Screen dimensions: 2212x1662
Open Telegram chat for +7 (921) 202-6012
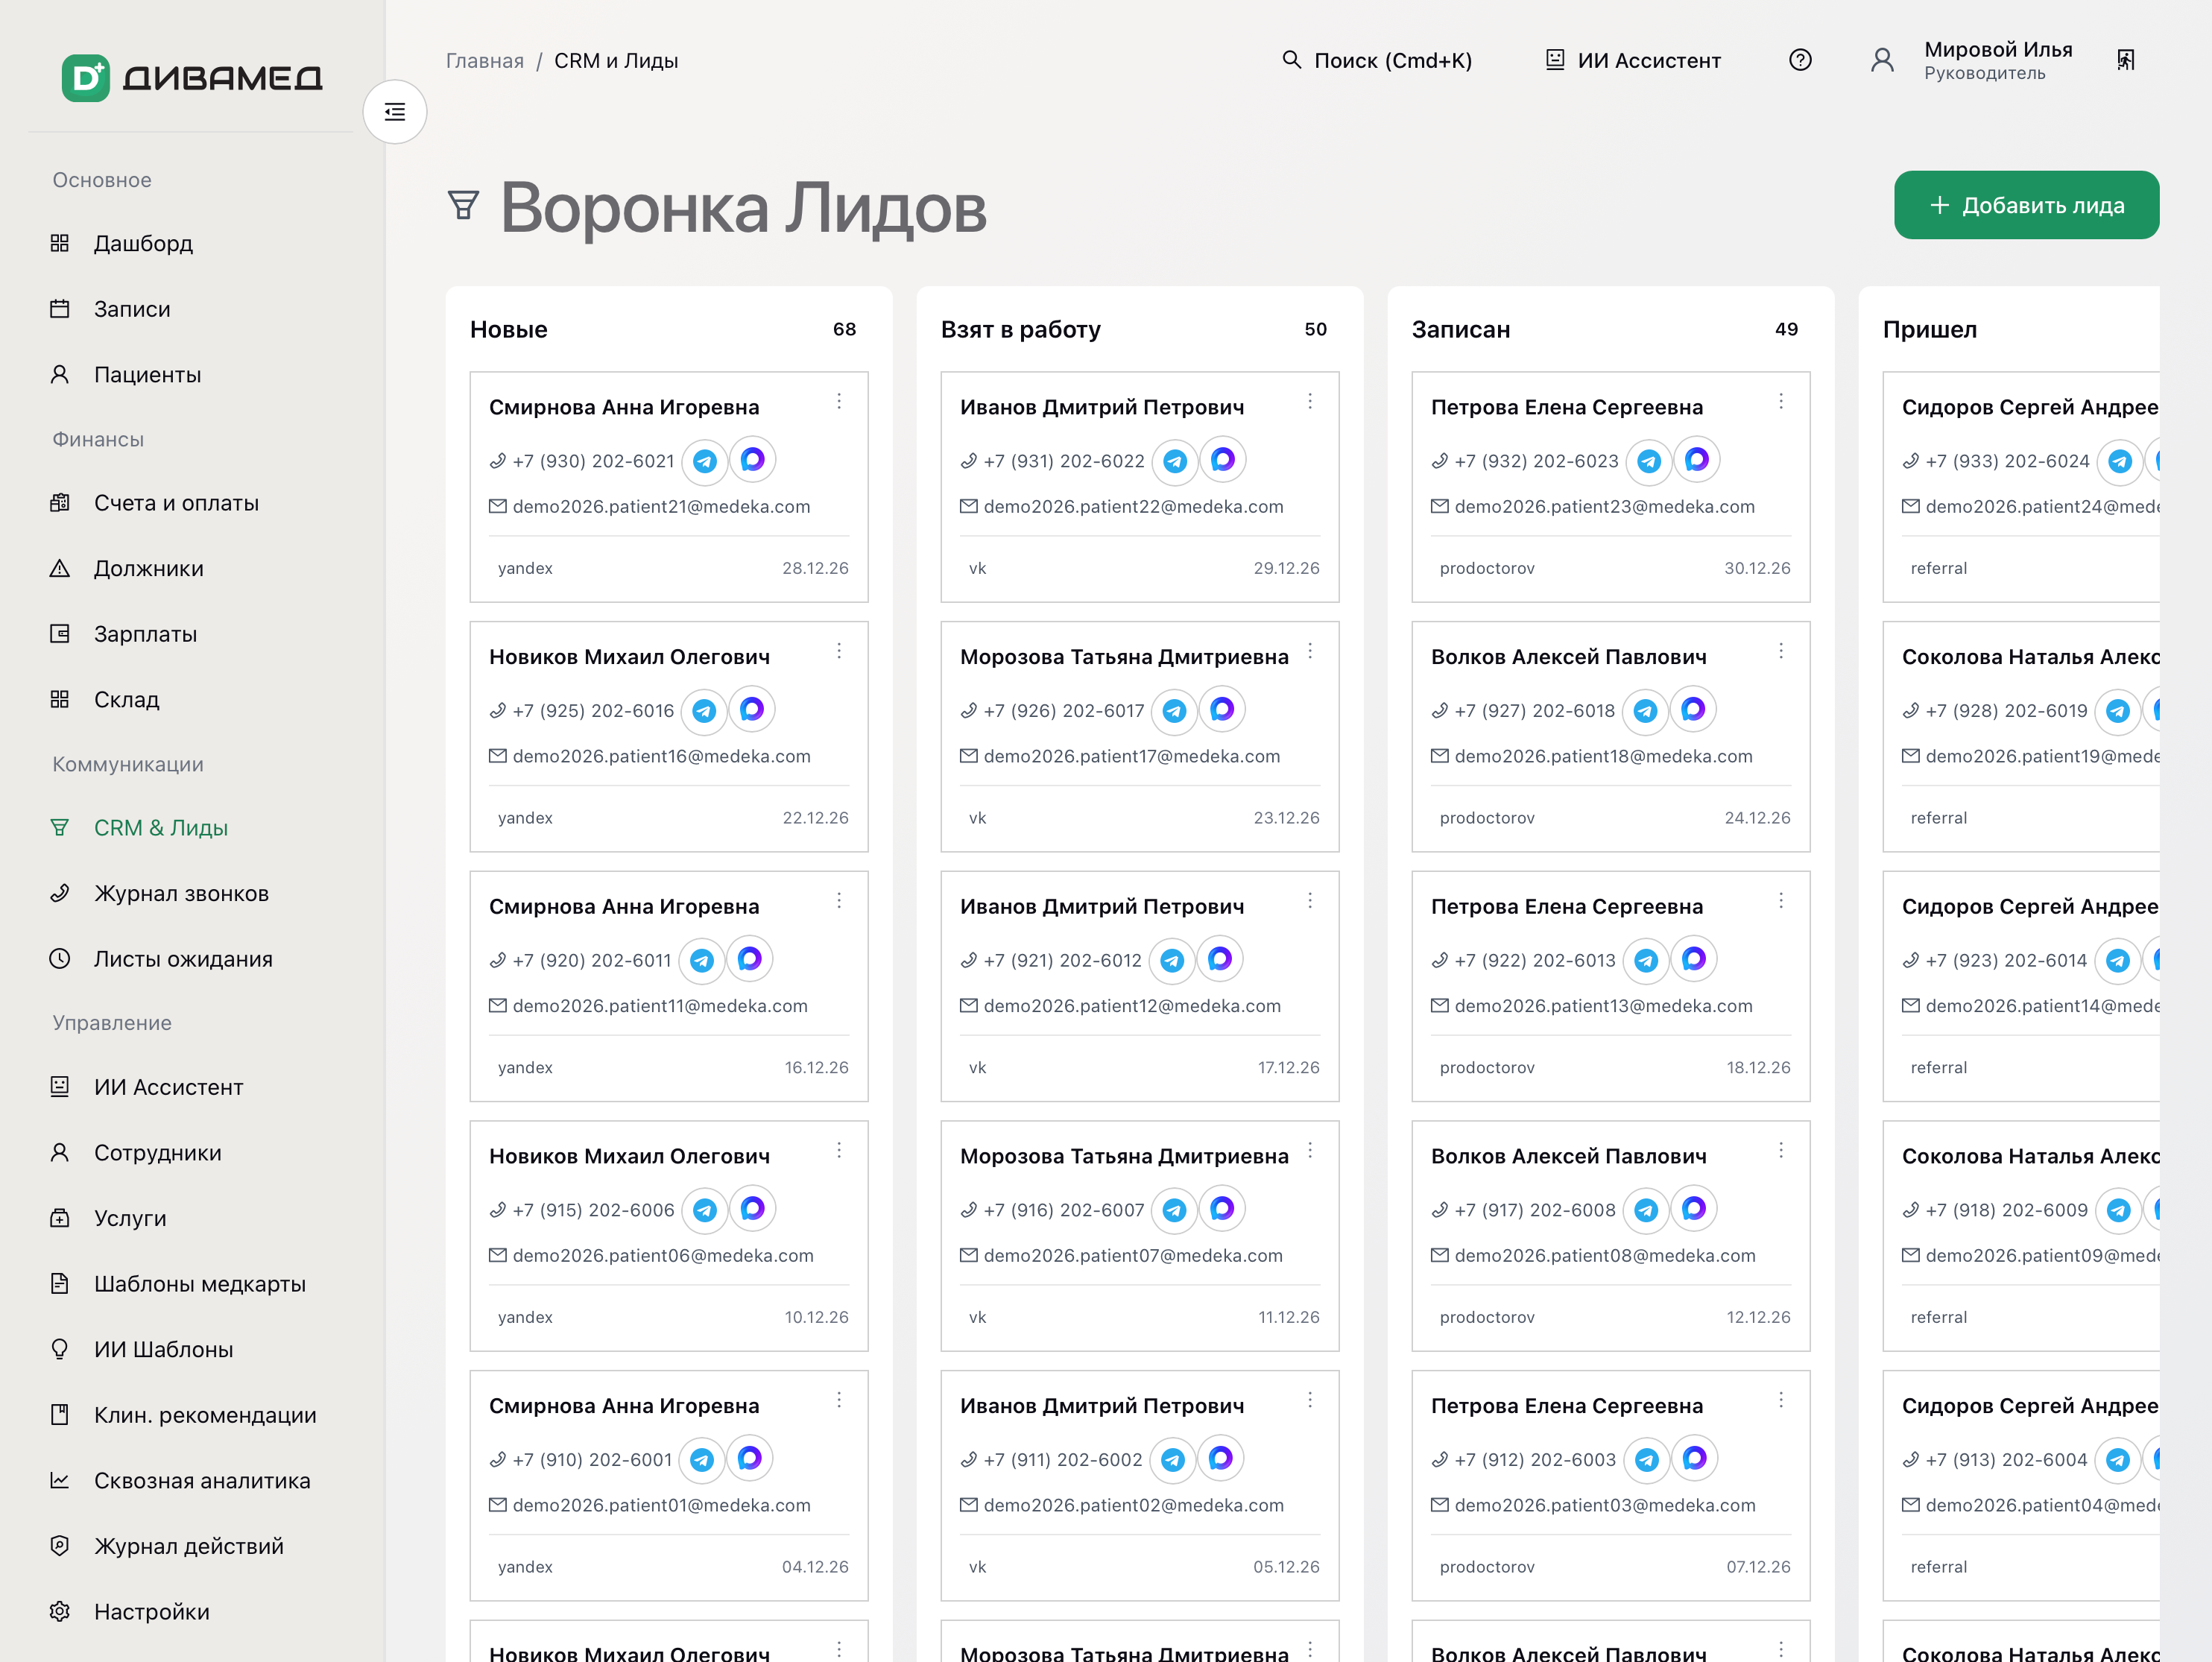[x=1172, y=961]
